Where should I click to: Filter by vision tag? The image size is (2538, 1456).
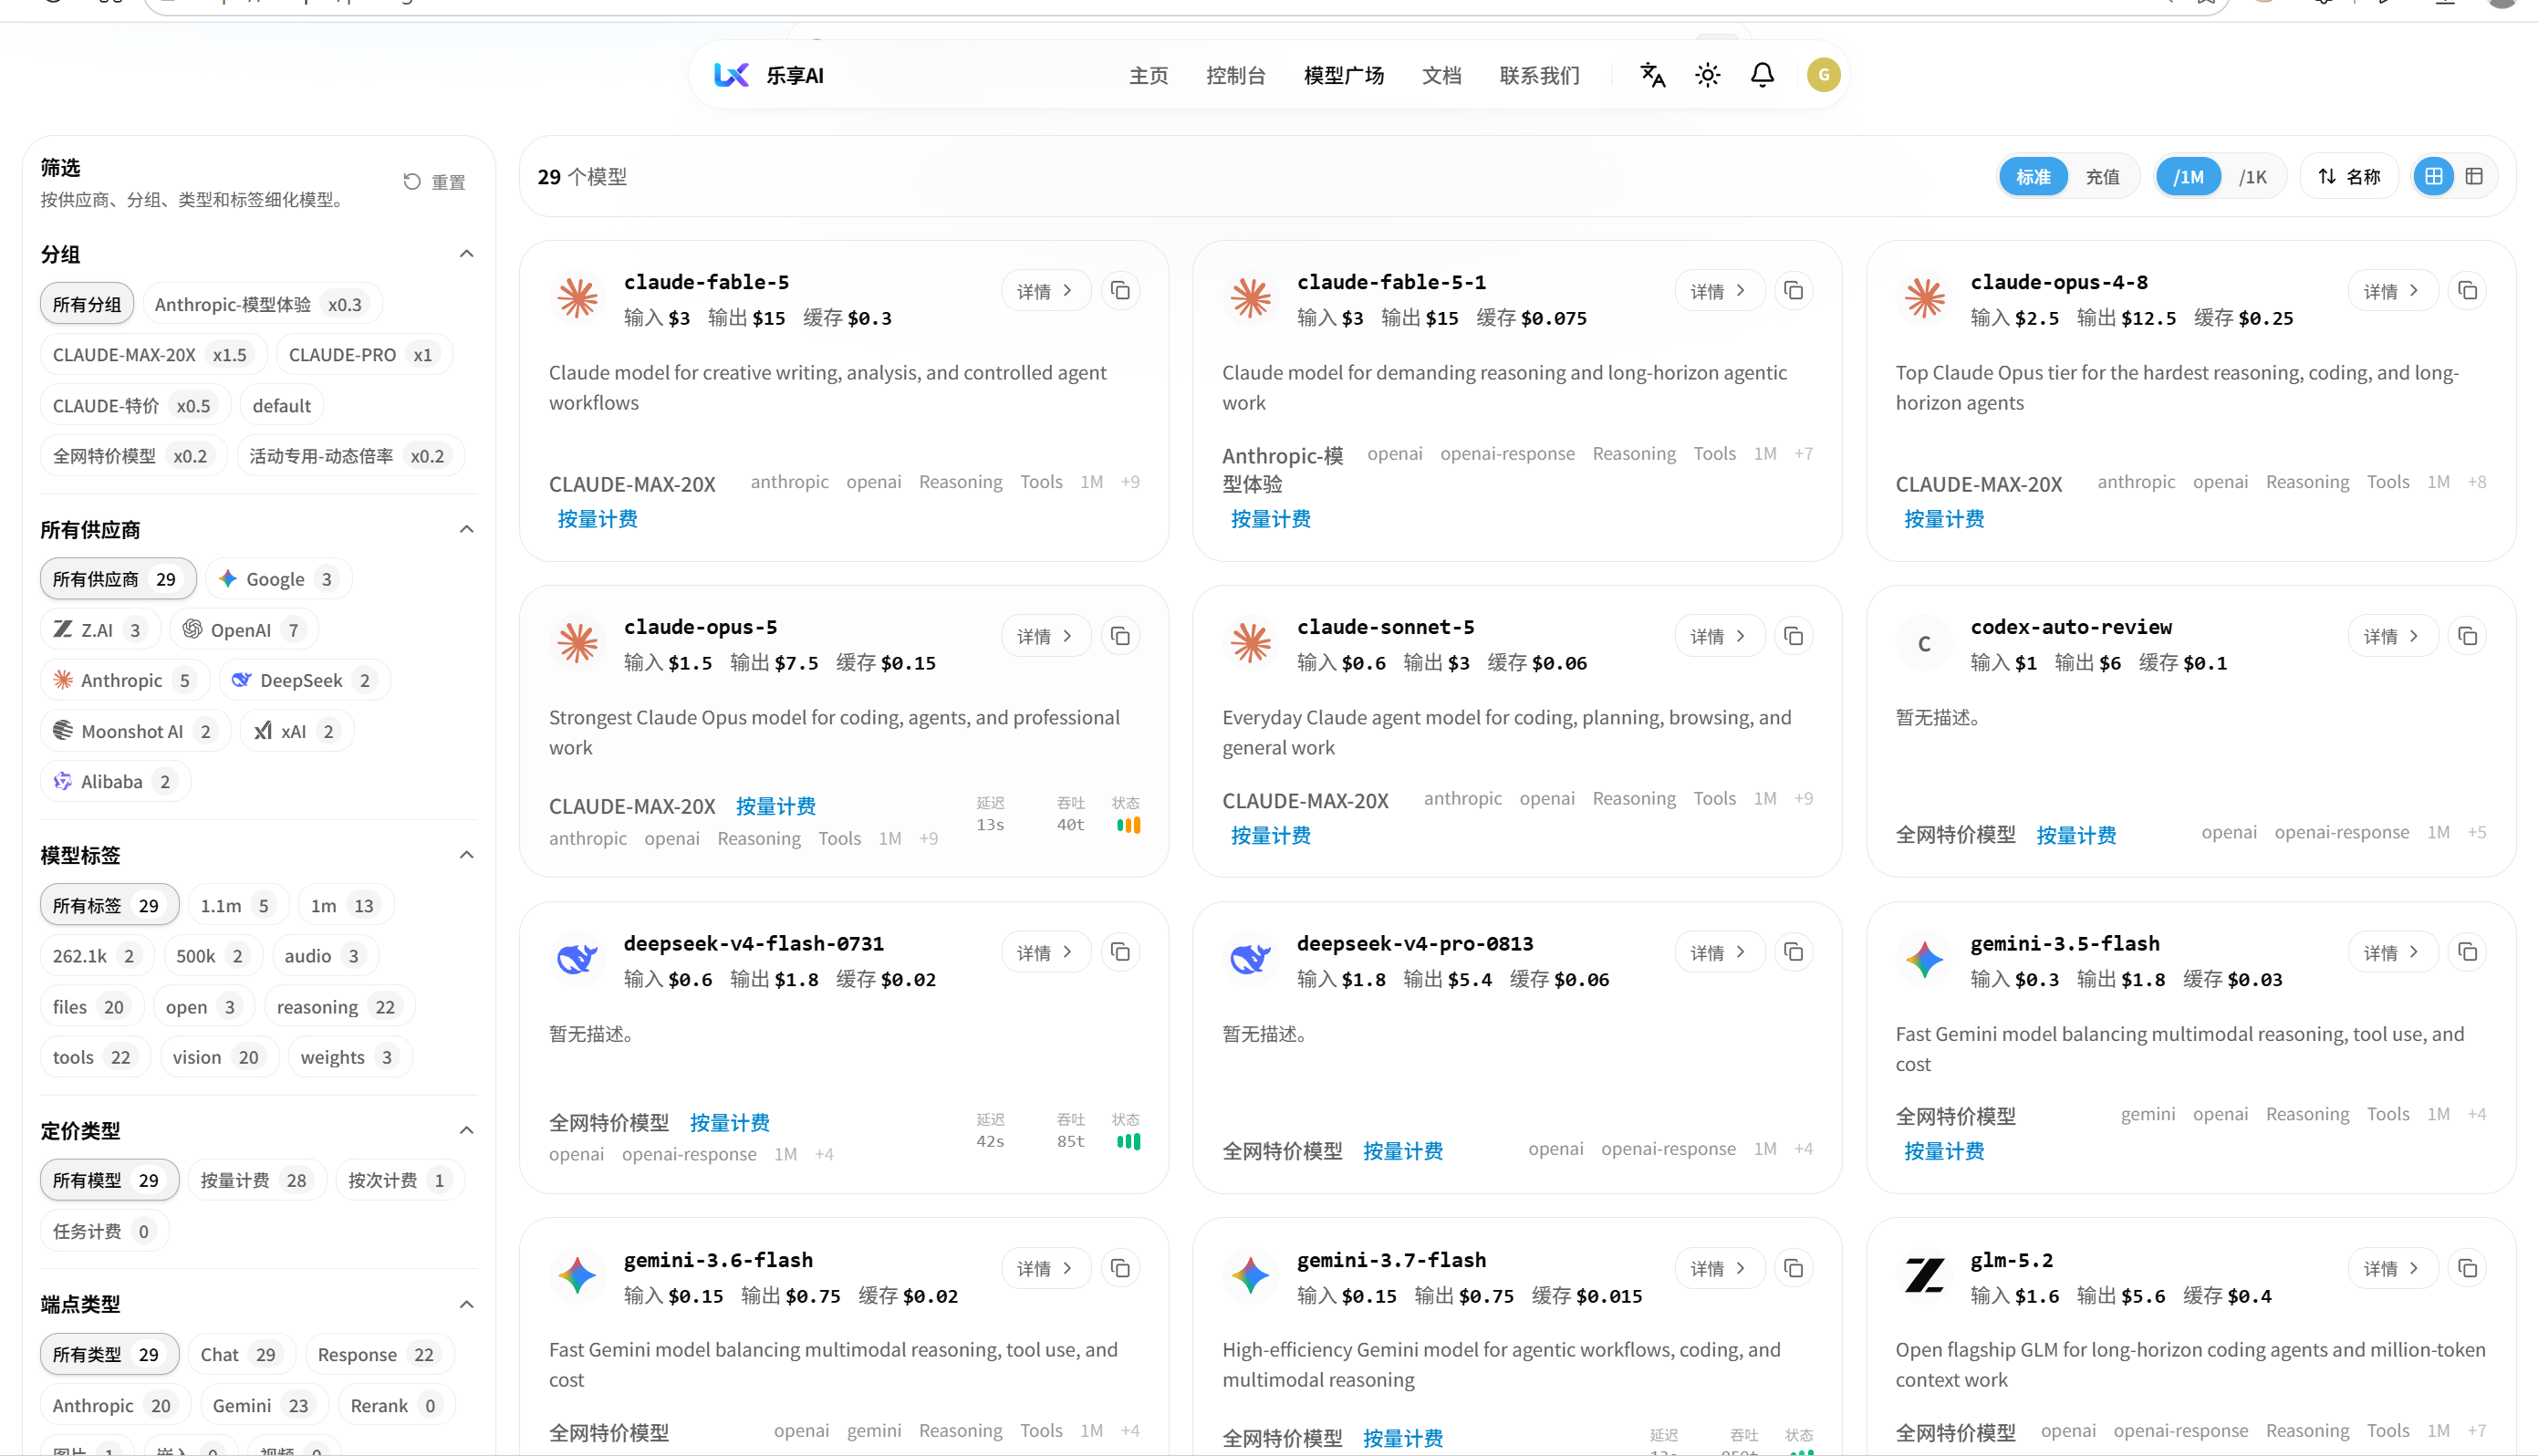click(x=218, y=1057)
